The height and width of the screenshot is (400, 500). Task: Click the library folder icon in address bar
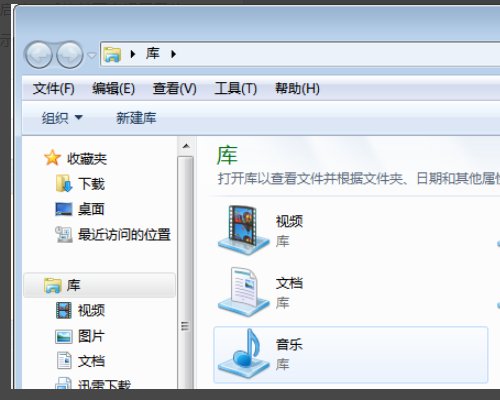[x=112, y=54]
